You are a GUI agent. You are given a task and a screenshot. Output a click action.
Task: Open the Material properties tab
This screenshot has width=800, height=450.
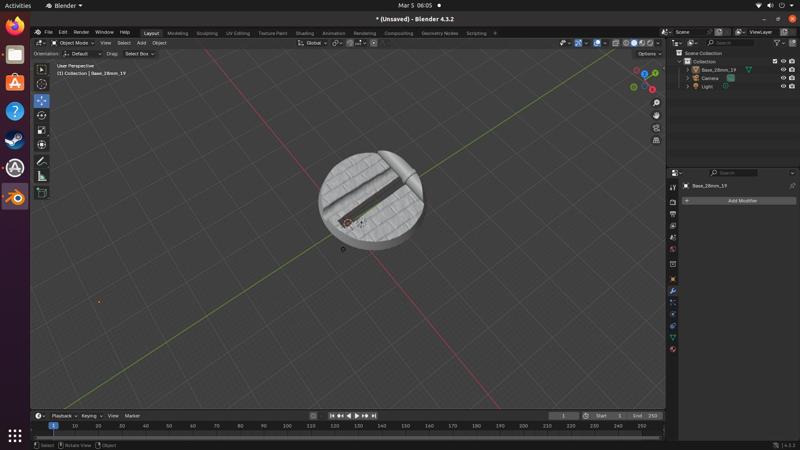(x=673, y=349)
